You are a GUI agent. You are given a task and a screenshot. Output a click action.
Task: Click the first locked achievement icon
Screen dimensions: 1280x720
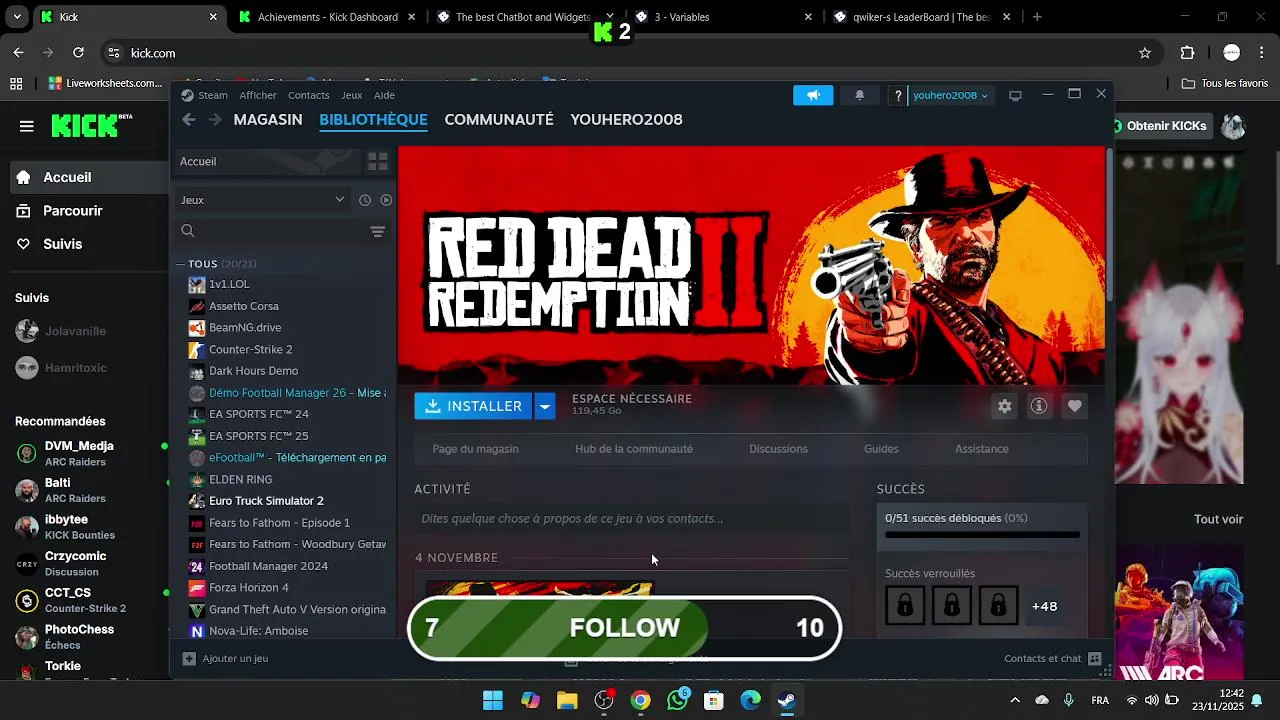tap(905, 606)
